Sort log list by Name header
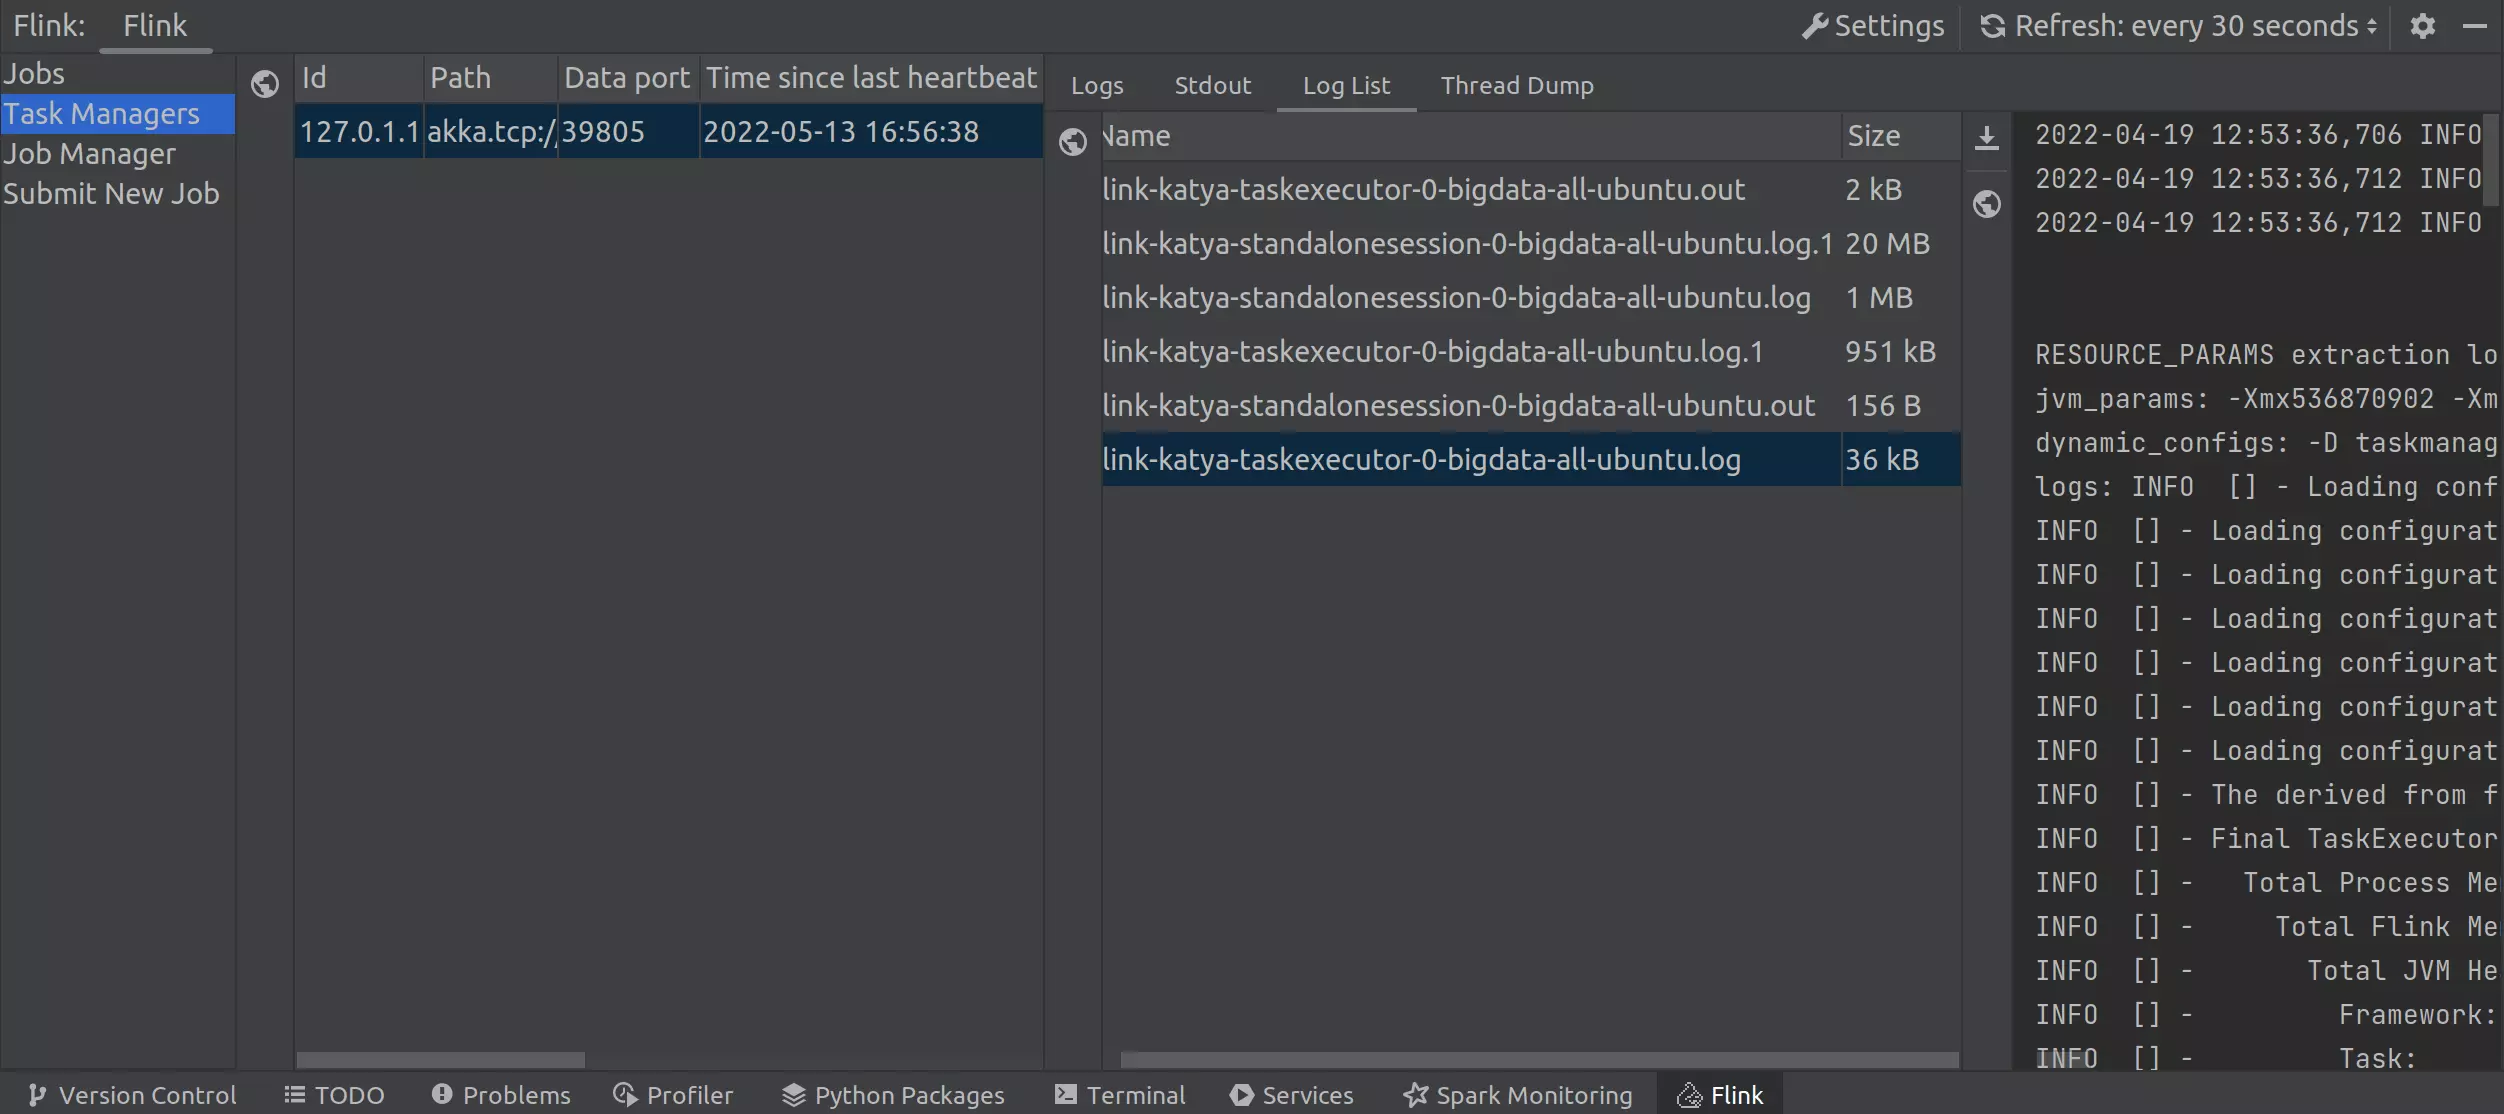2504x1114 pixels. click(1470, 136)
